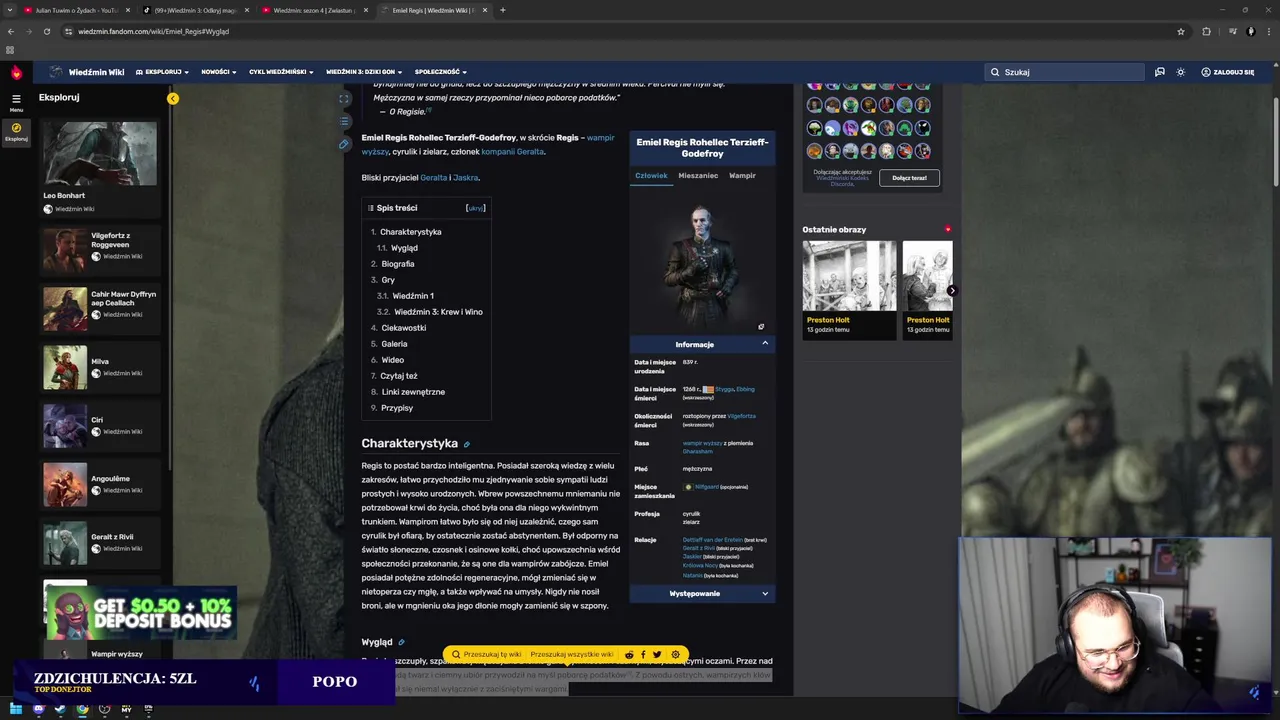The width and height of the screenshot is (1280, 720).
Task: Open yellow bar settings gear icon
Action: 676,654
